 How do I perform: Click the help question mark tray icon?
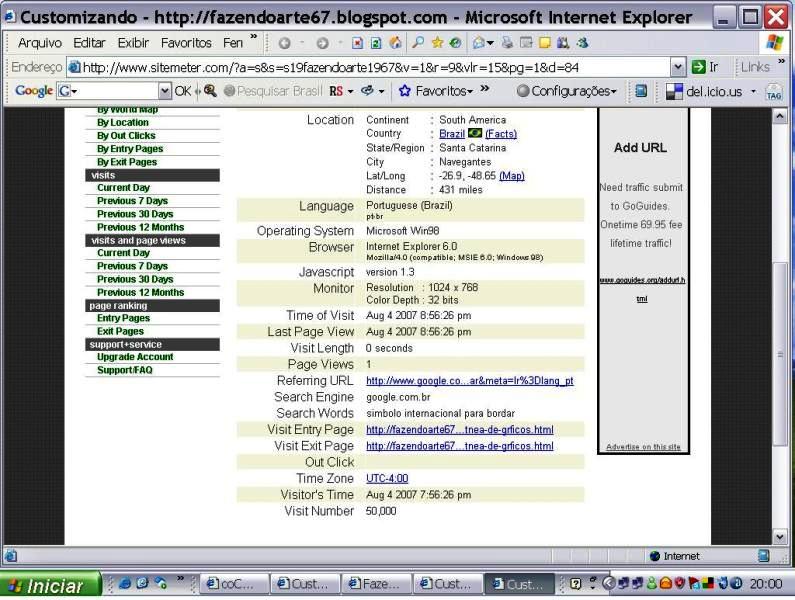point(575,583)
